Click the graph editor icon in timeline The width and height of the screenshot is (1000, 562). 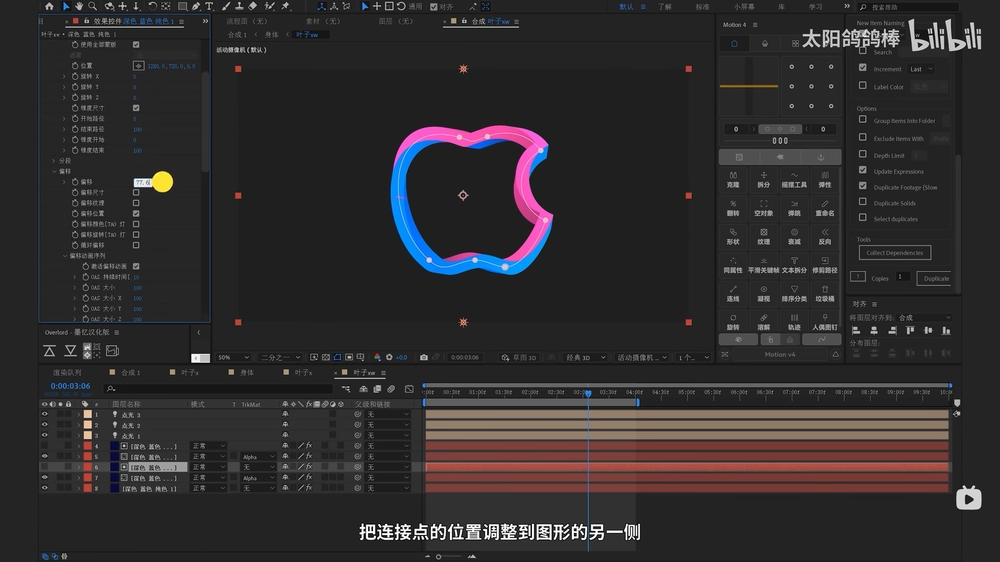[x=409, y=388]
